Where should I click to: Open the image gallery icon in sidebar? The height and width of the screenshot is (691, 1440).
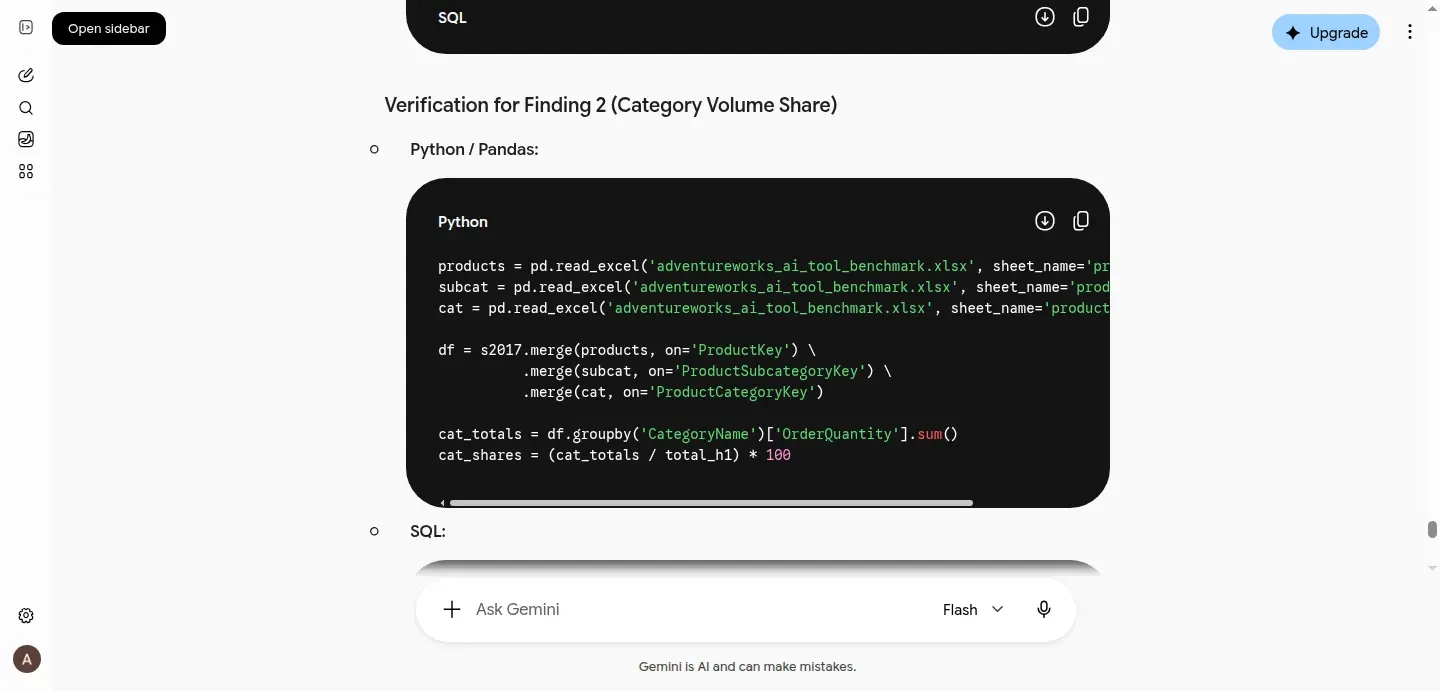[26, 139]
